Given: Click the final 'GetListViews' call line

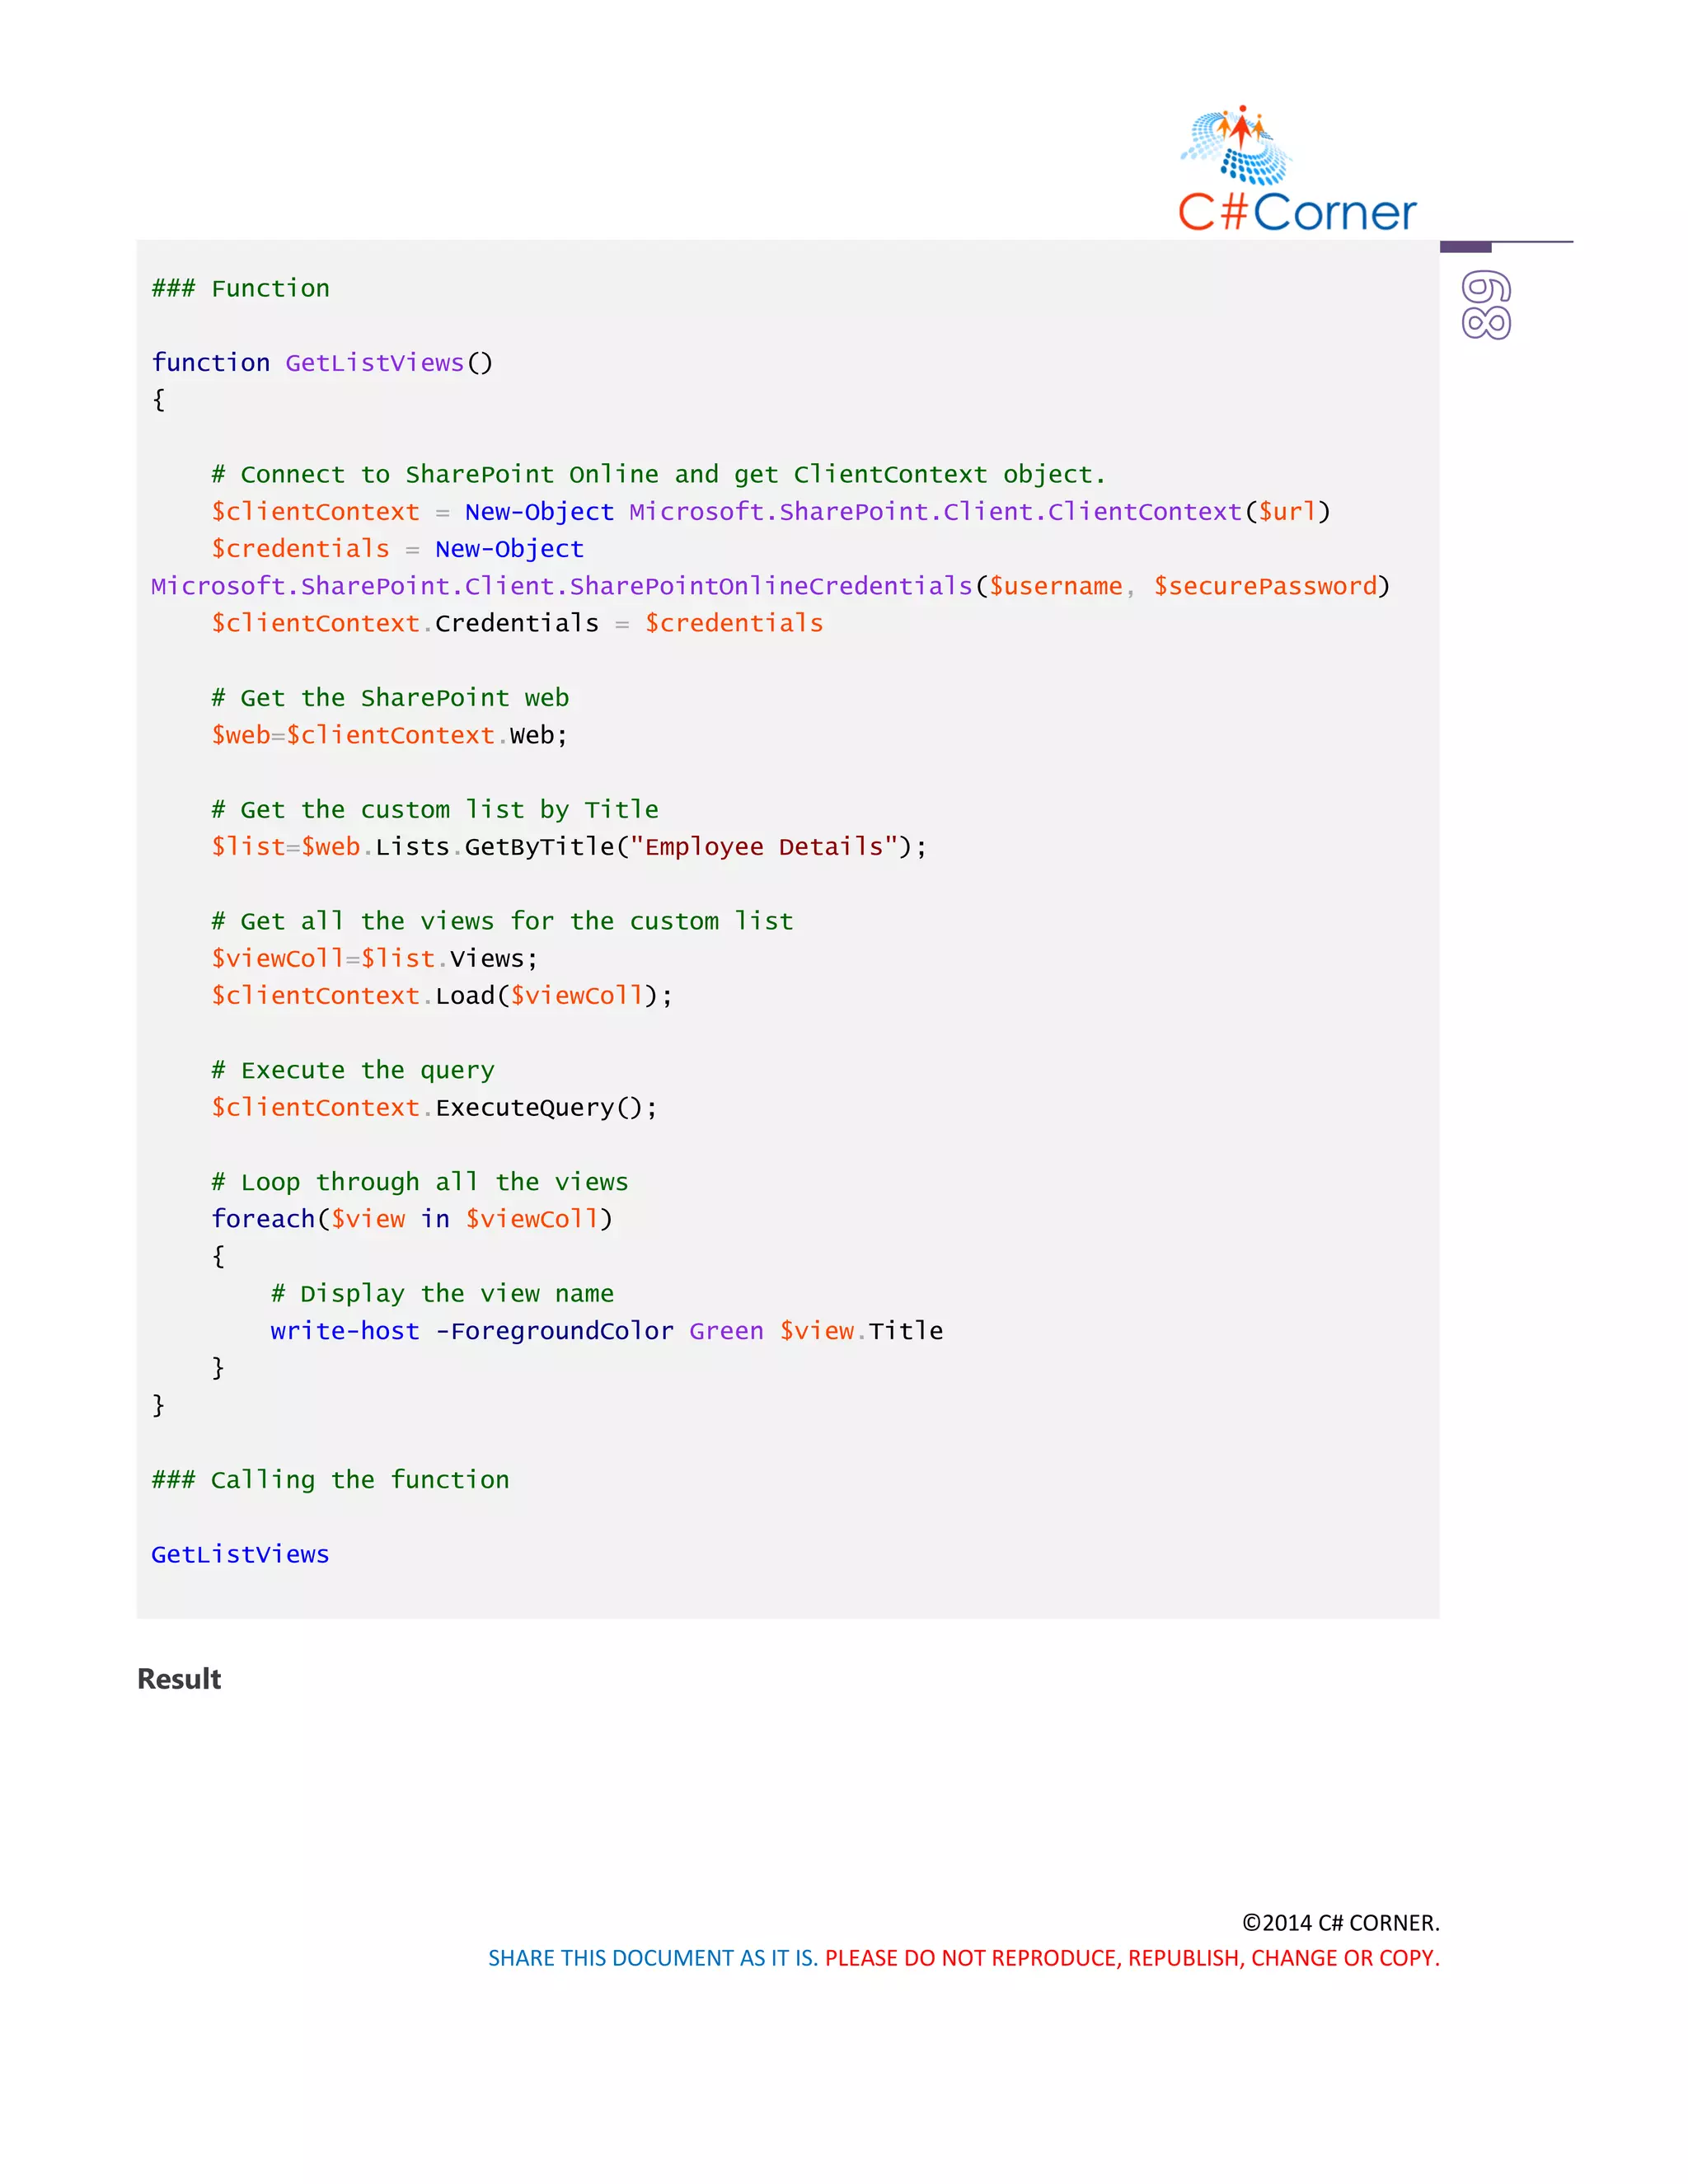Looking at the screenshot, I should point(240,1555).
